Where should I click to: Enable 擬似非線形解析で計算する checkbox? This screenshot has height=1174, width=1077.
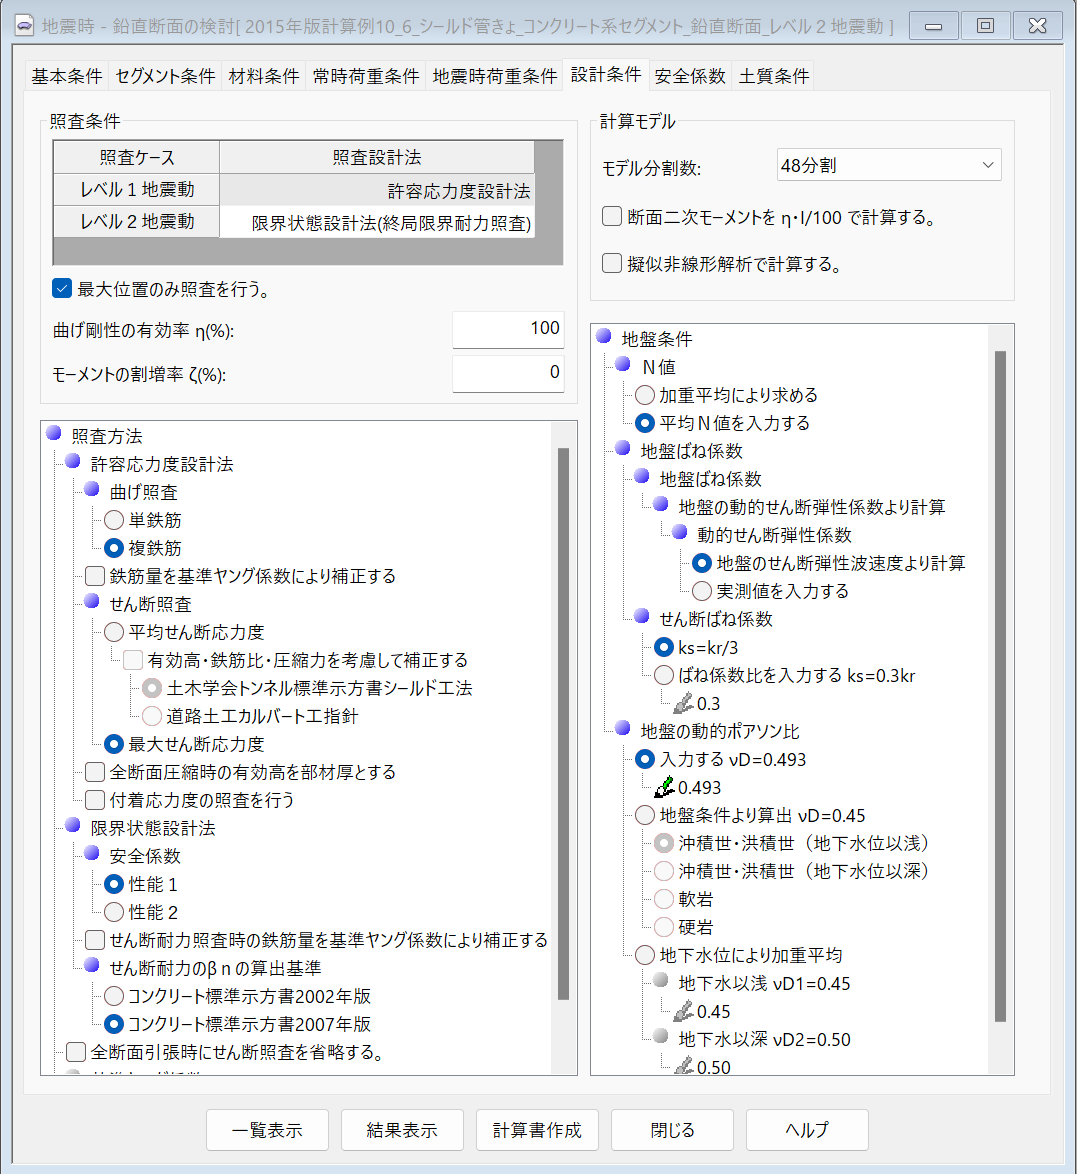(x=612, y=264)
